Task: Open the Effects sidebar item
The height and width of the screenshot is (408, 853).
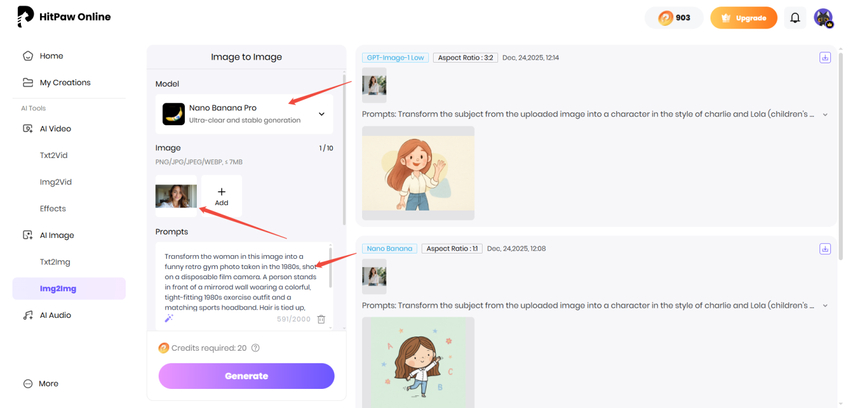Action: coord(53,209)
